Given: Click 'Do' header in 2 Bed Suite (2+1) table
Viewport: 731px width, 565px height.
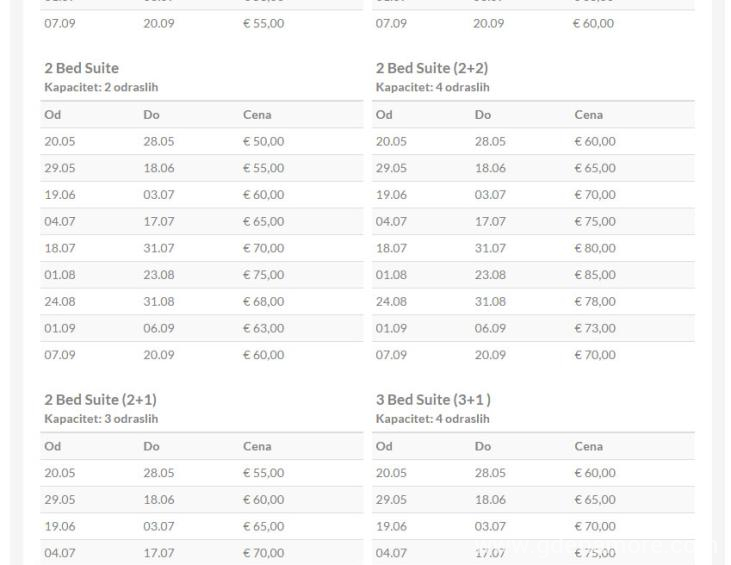Looking at the screenshot, I should tap(151, 447).
